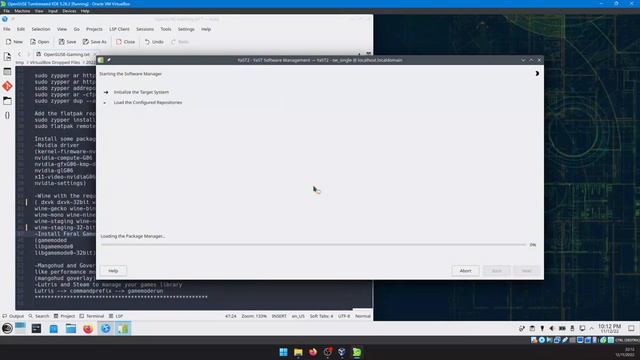Screen dimensions: 640x360
Task: Open the Edit menu in Kate
Action: pos(21,29)
